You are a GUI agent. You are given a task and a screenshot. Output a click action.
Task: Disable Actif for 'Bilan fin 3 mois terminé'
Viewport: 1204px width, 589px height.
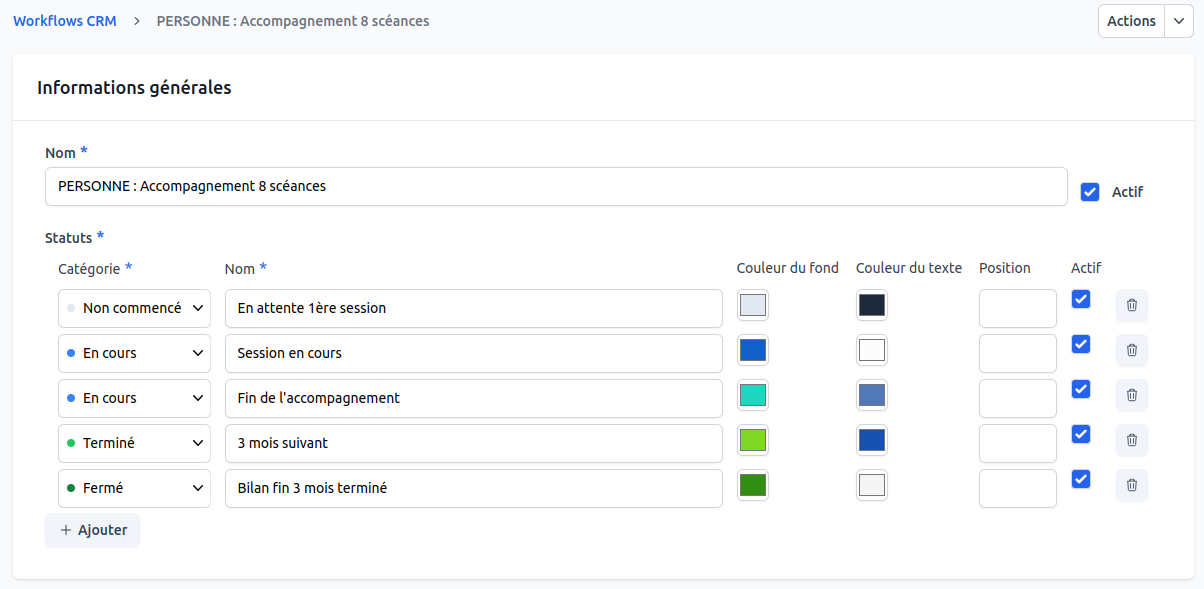1080,479
